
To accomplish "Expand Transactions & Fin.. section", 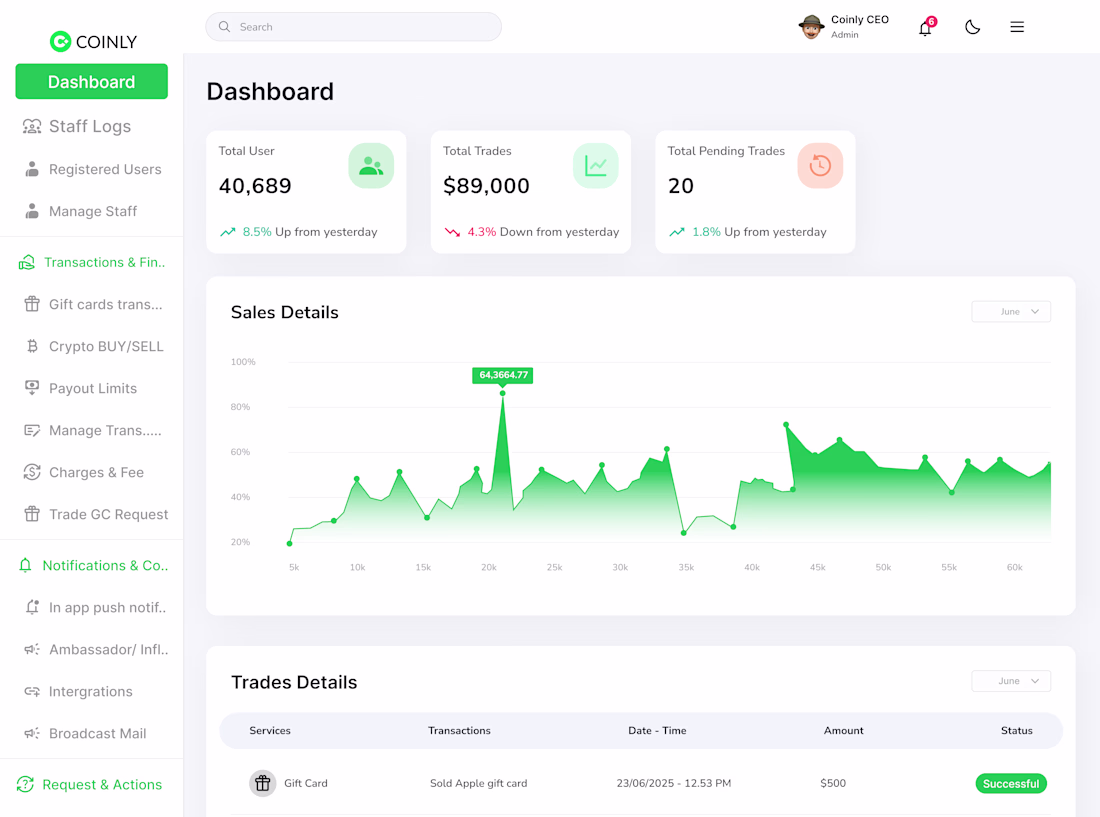I will [x=105, y=262].
